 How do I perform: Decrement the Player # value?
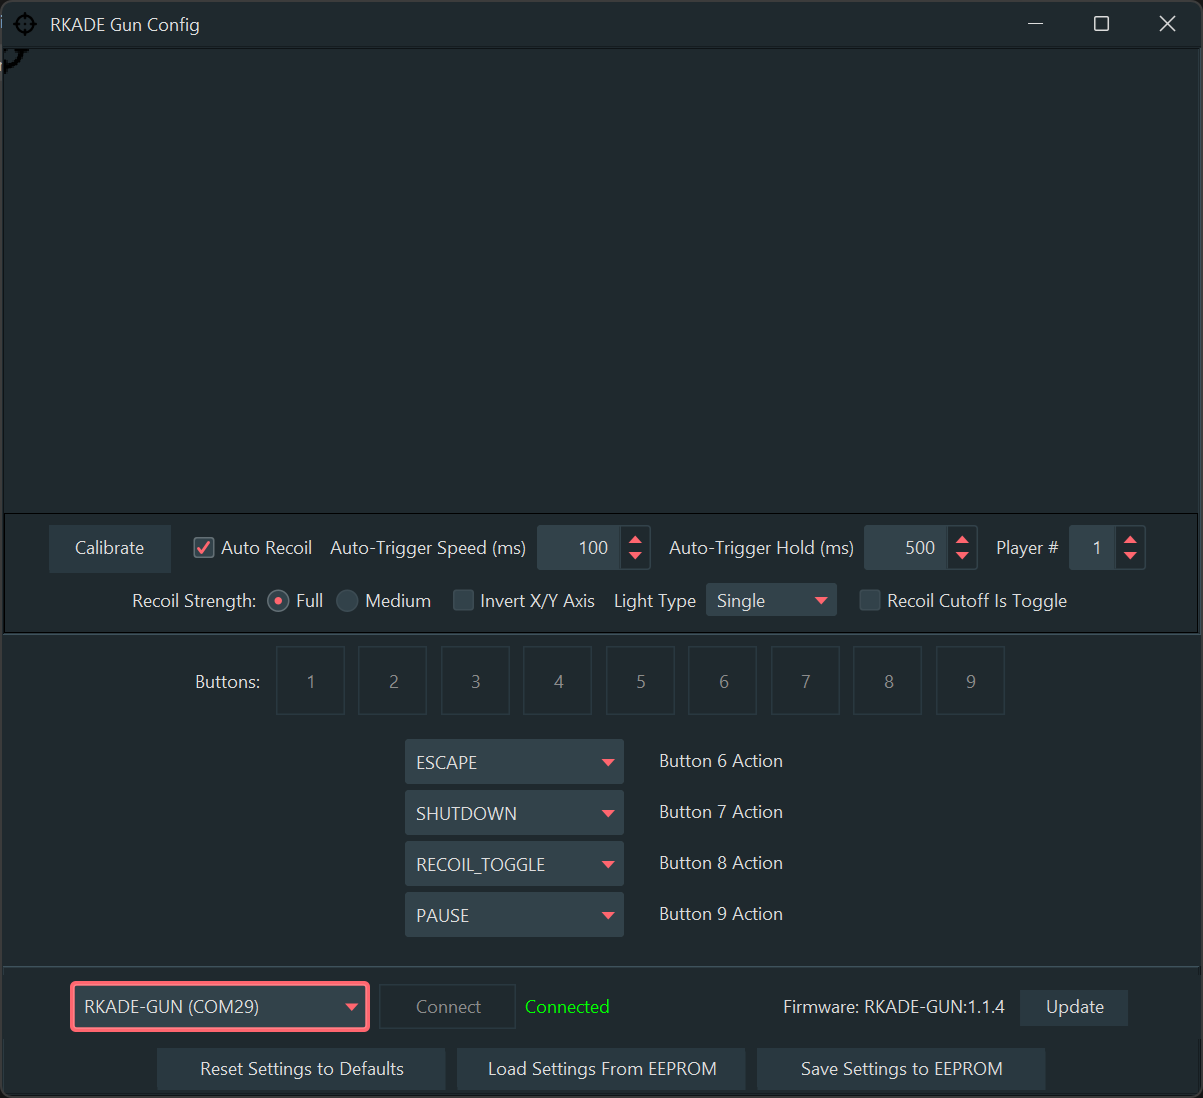1130,556
